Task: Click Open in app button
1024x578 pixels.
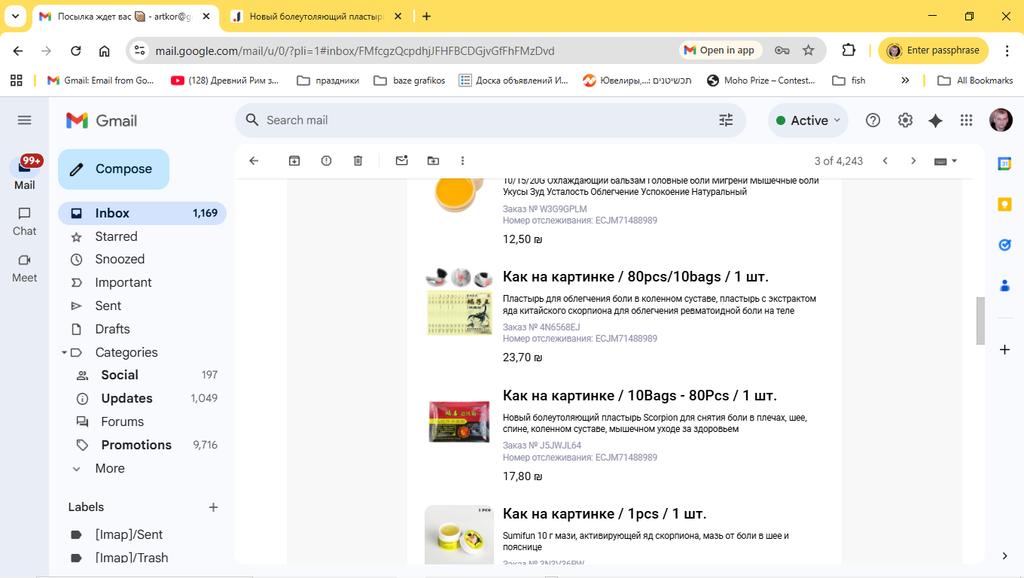Action: coord(719,50)
